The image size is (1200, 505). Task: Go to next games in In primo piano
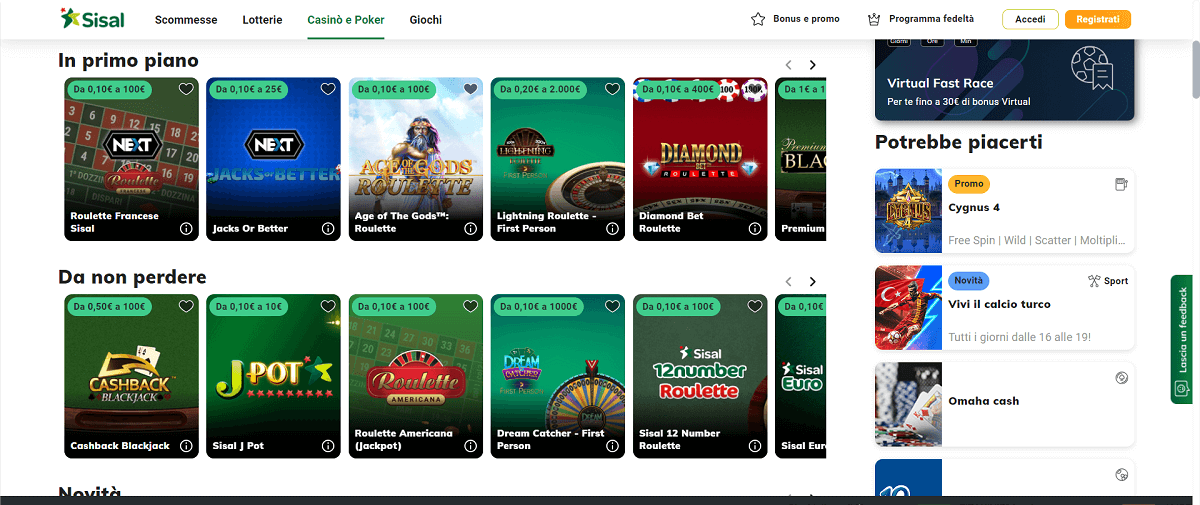813,65
